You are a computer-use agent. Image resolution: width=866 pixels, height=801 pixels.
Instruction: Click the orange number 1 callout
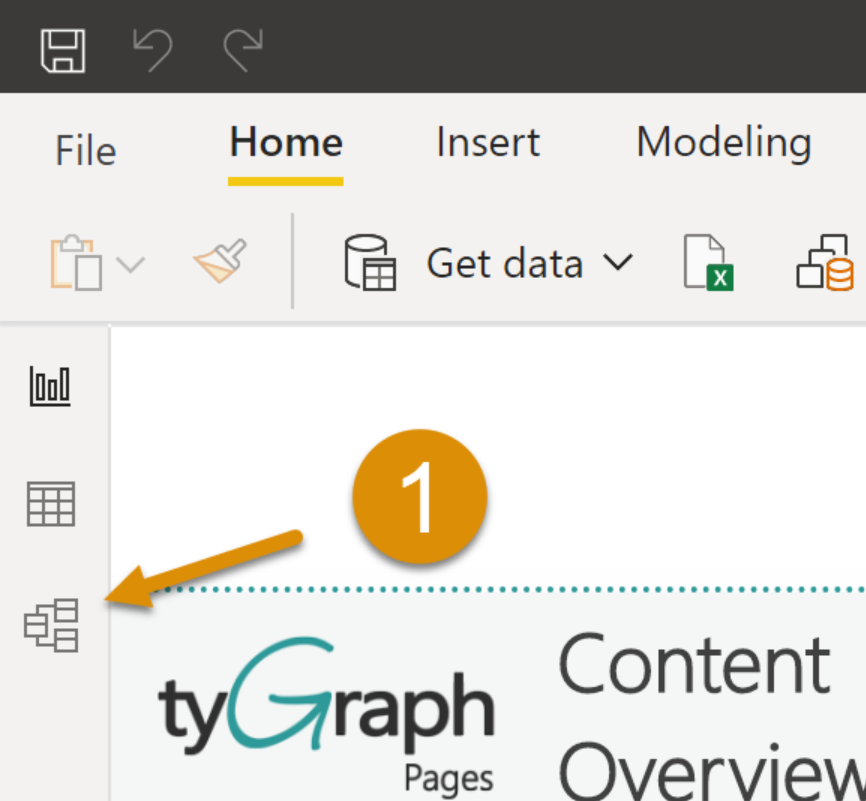(x=420, y=497)
